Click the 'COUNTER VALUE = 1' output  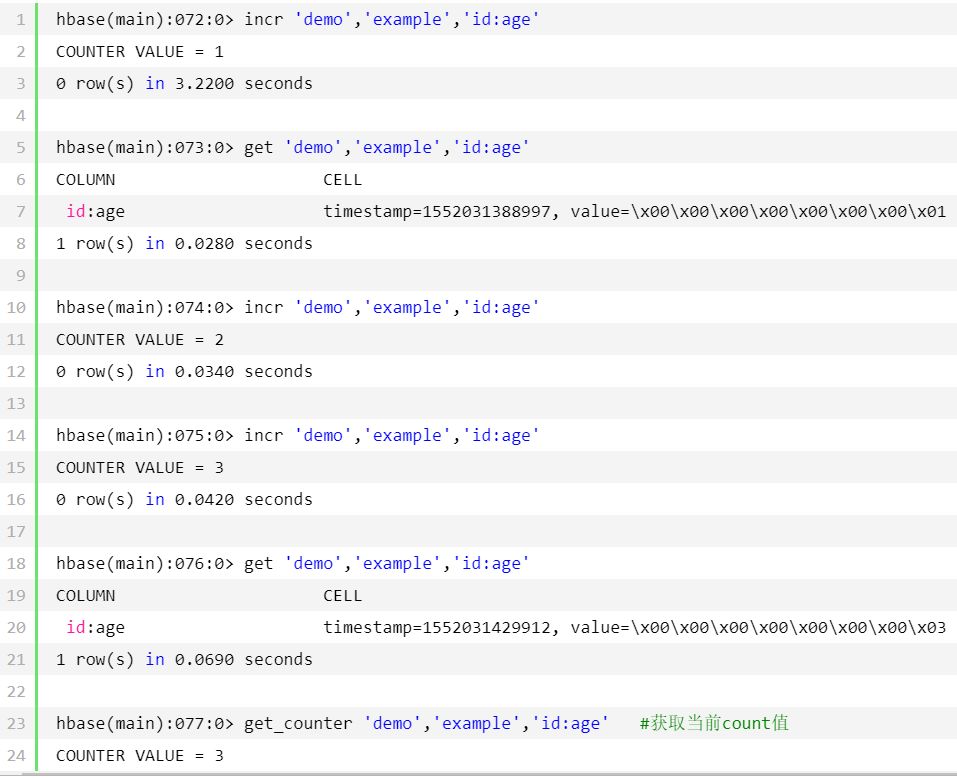point(140,51)
